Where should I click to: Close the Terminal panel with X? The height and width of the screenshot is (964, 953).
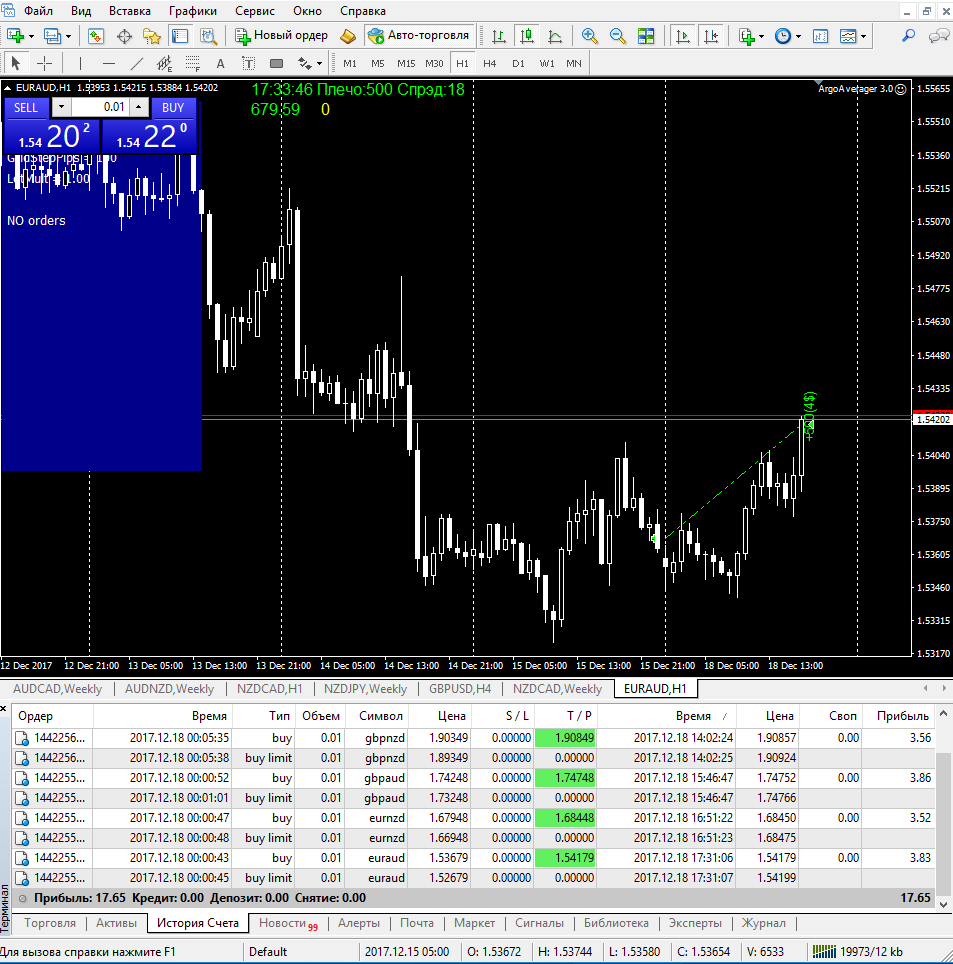tap(4, 709)
